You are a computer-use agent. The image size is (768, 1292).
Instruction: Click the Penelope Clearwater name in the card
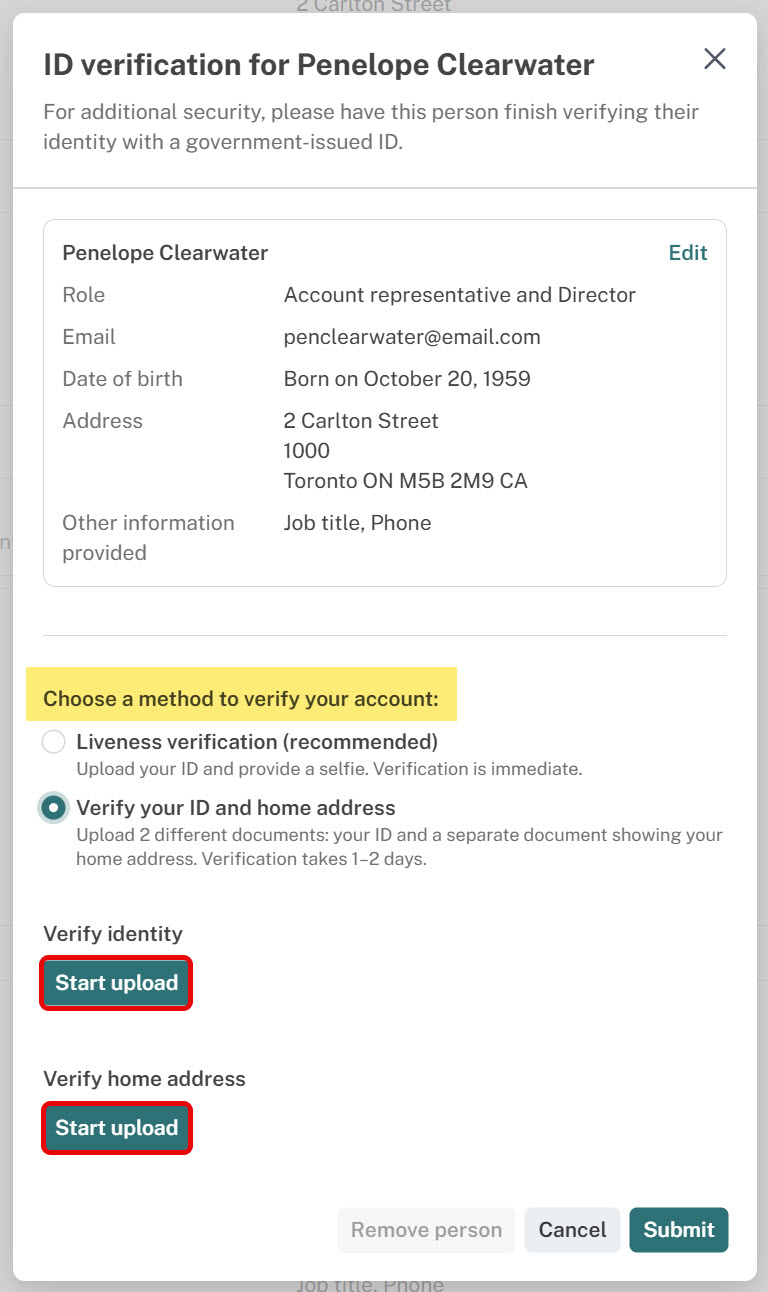pos(165,253)
